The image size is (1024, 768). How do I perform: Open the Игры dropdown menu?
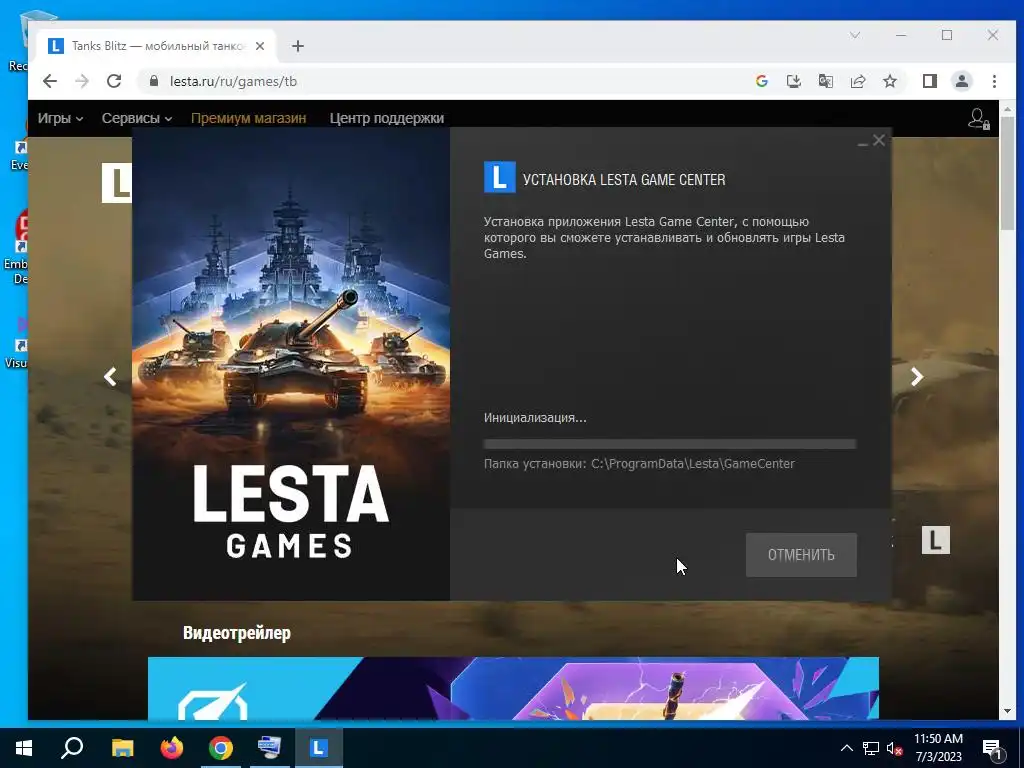point(60,118)
